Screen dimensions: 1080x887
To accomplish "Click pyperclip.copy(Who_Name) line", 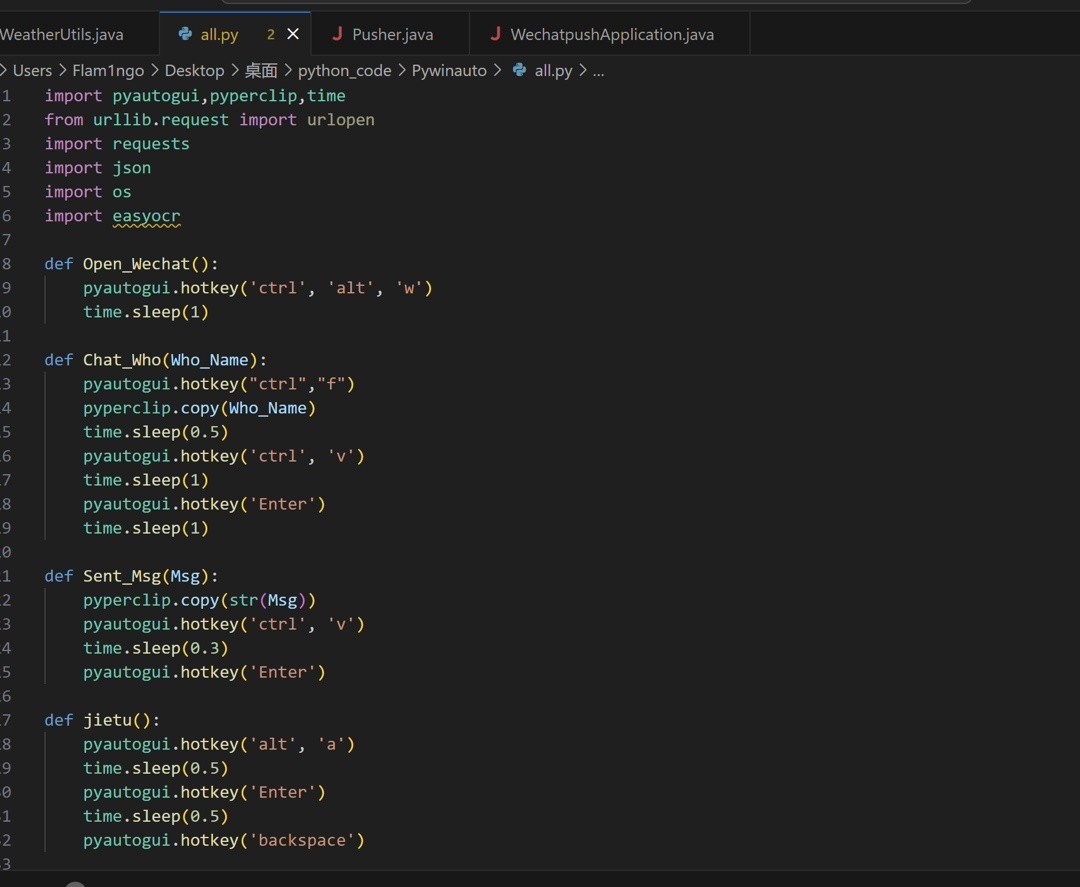I will [199, 408].
